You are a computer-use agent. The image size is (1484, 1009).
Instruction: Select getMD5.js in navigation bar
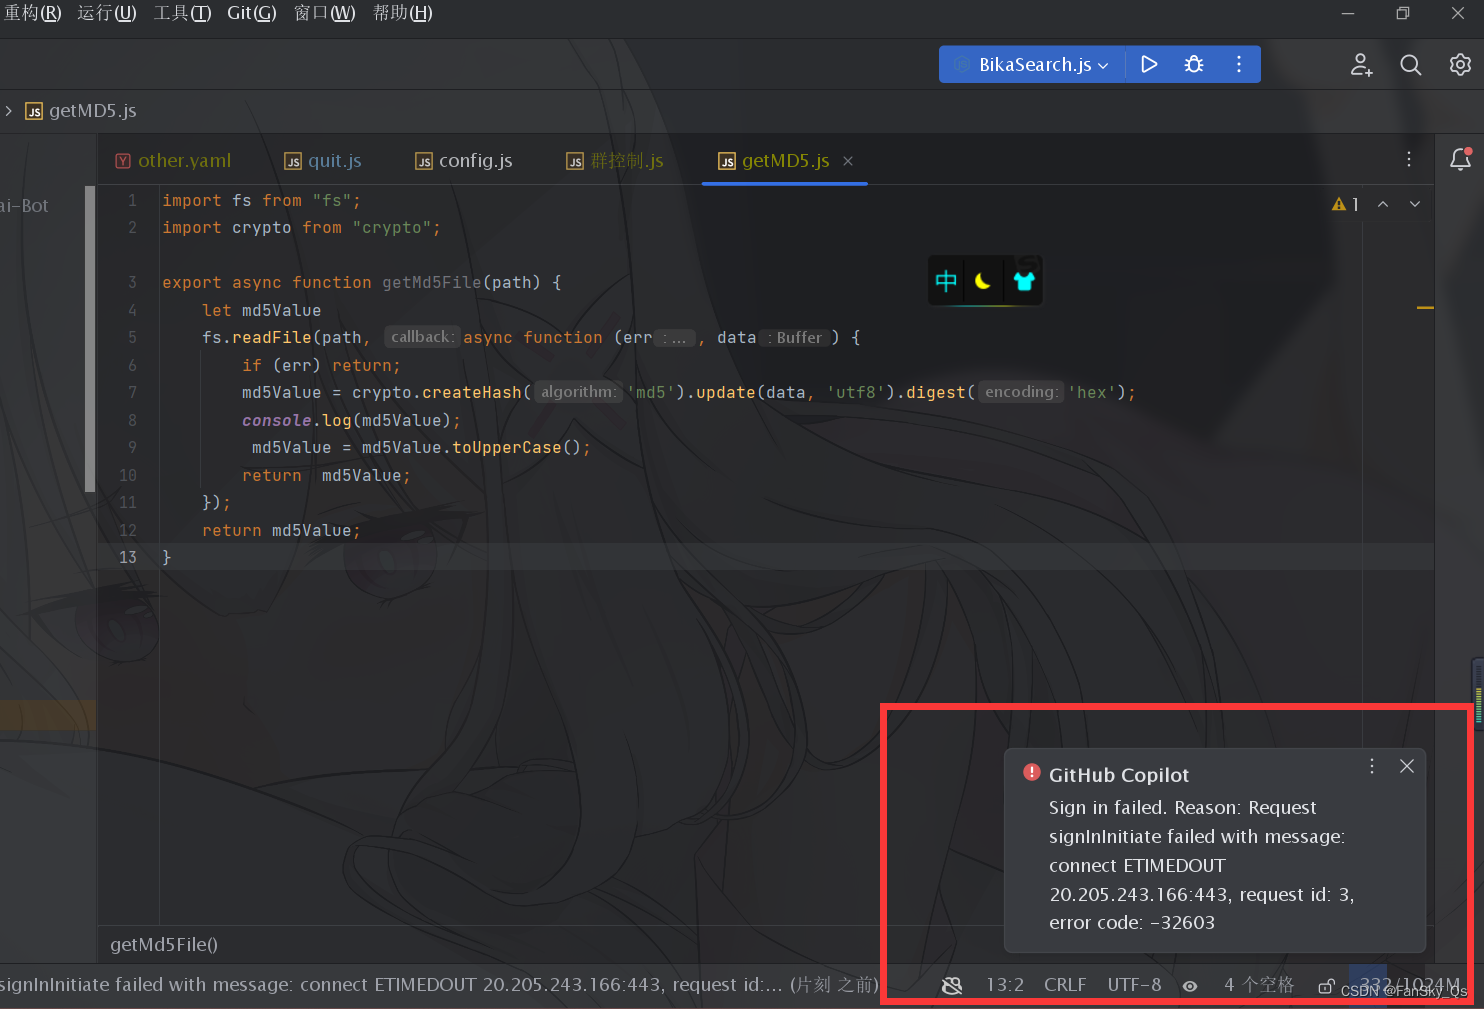(x=81, y=111)
